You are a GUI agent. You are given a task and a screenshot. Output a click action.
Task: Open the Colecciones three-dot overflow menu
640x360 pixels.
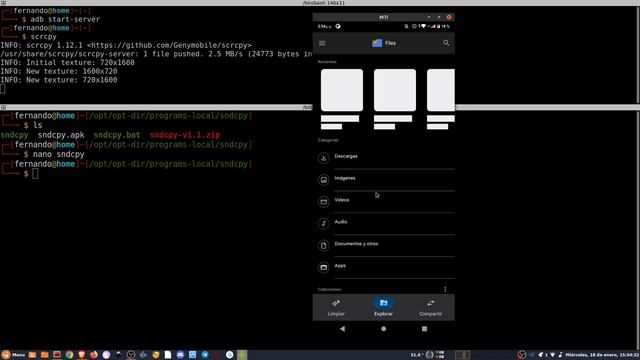[445, 289]
